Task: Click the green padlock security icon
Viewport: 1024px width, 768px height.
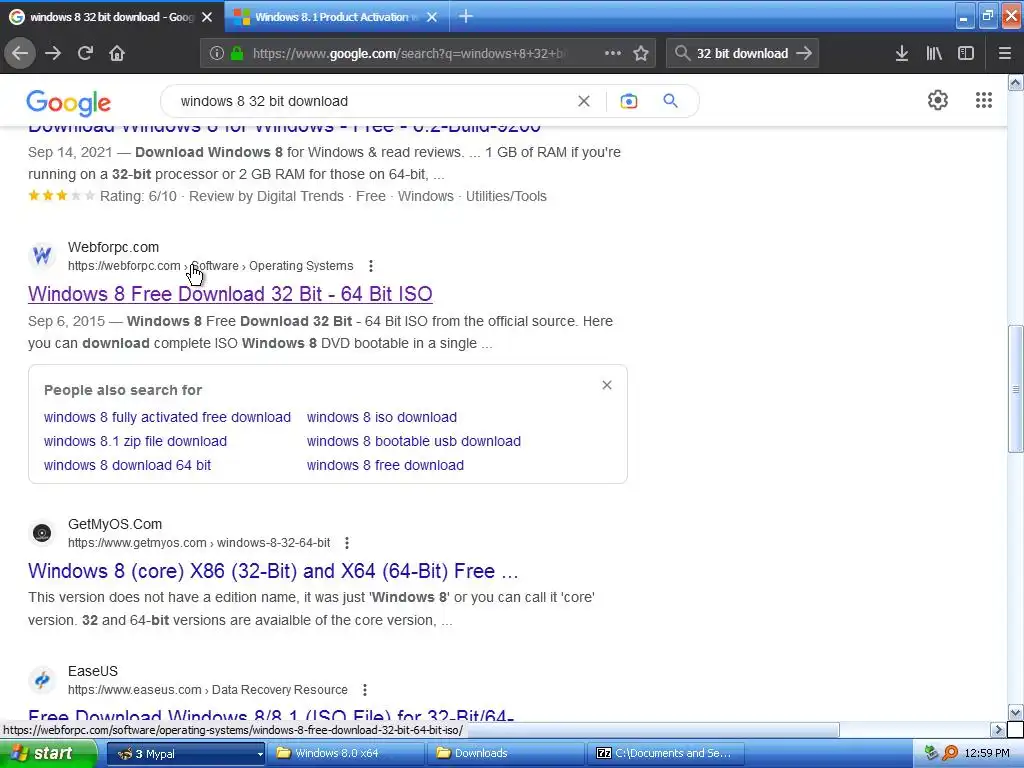Action: click(x=237, y=54)
